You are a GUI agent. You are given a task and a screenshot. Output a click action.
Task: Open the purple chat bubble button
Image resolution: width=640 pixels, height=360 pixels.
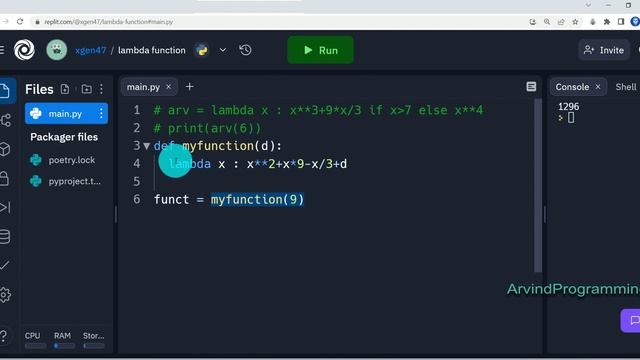pos(631,320)
